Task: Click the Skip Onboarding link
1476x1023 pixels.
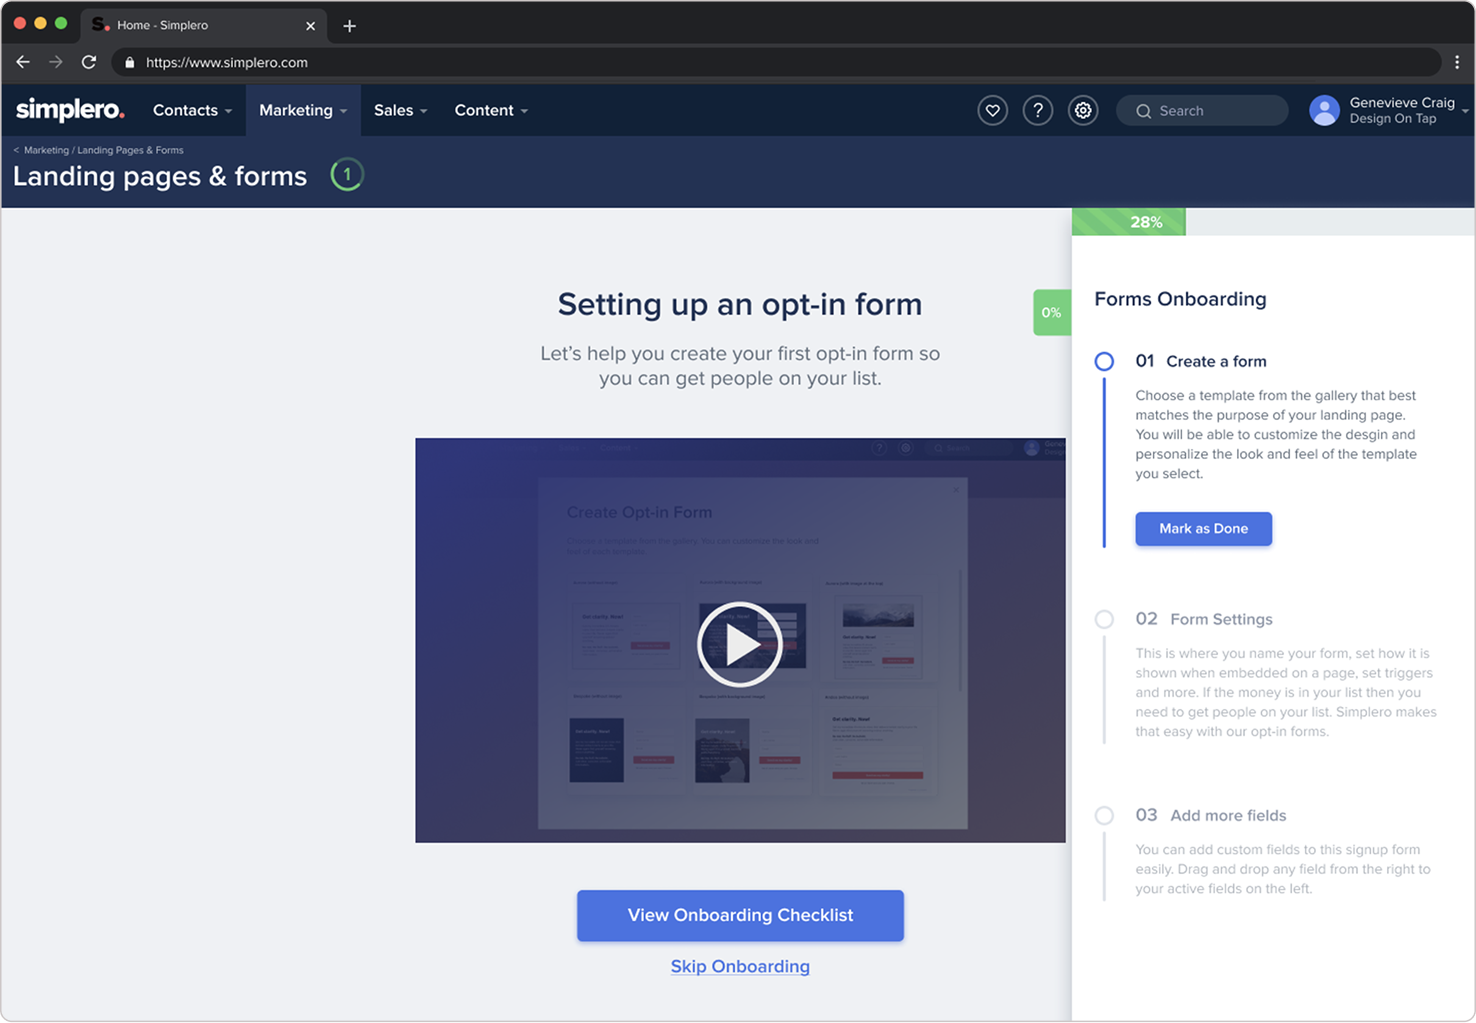Action: coord(740,966)
